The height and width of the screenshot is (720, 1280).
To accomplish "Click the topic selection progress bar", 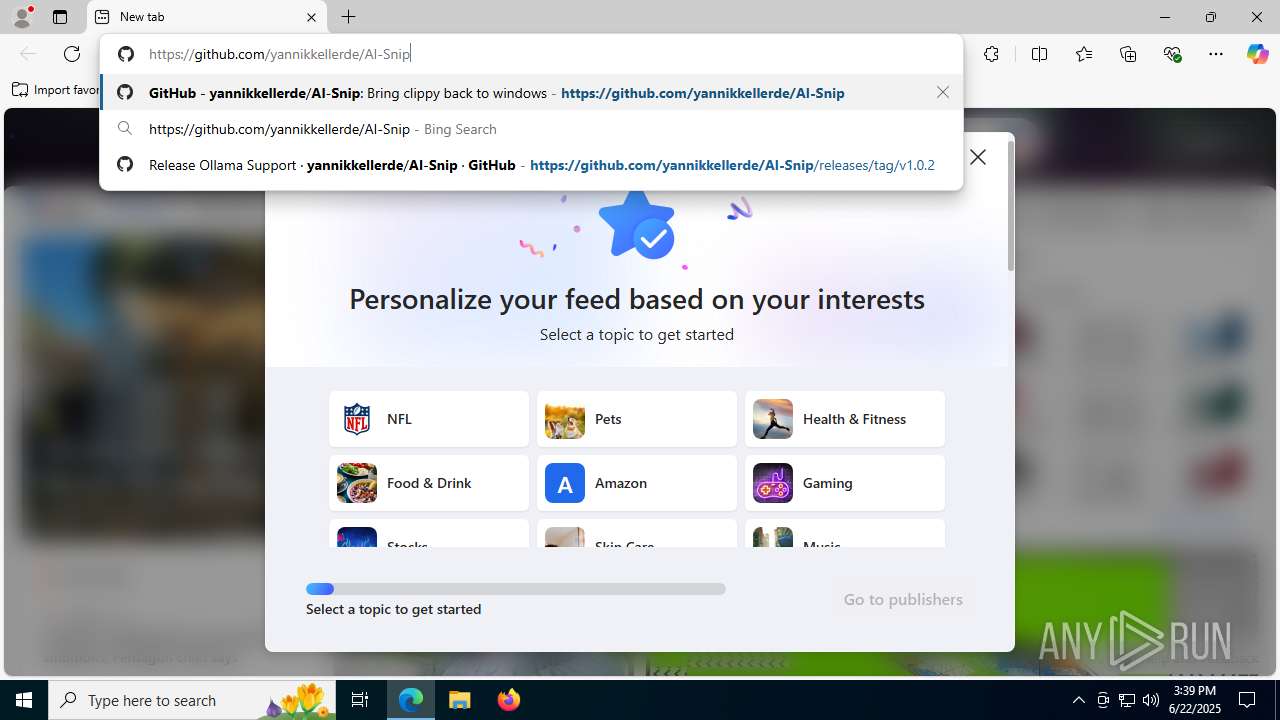I will tap(516, 589).
